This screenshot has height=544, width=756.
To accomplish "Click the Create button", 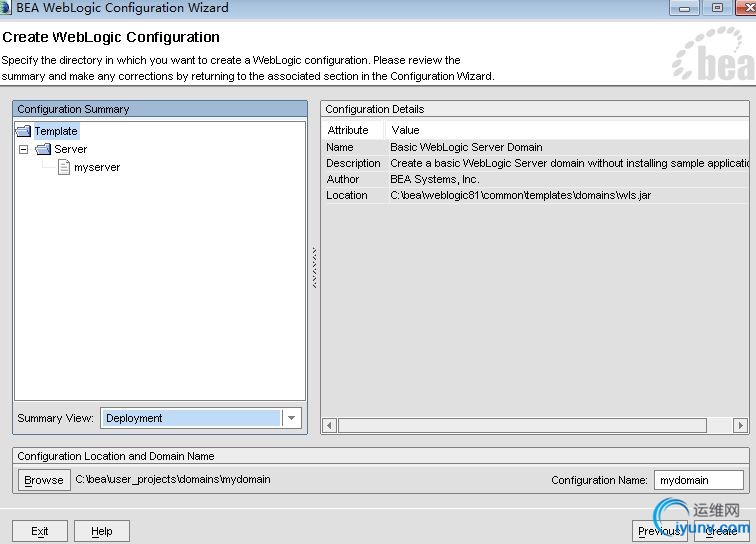I will (721, 531).
